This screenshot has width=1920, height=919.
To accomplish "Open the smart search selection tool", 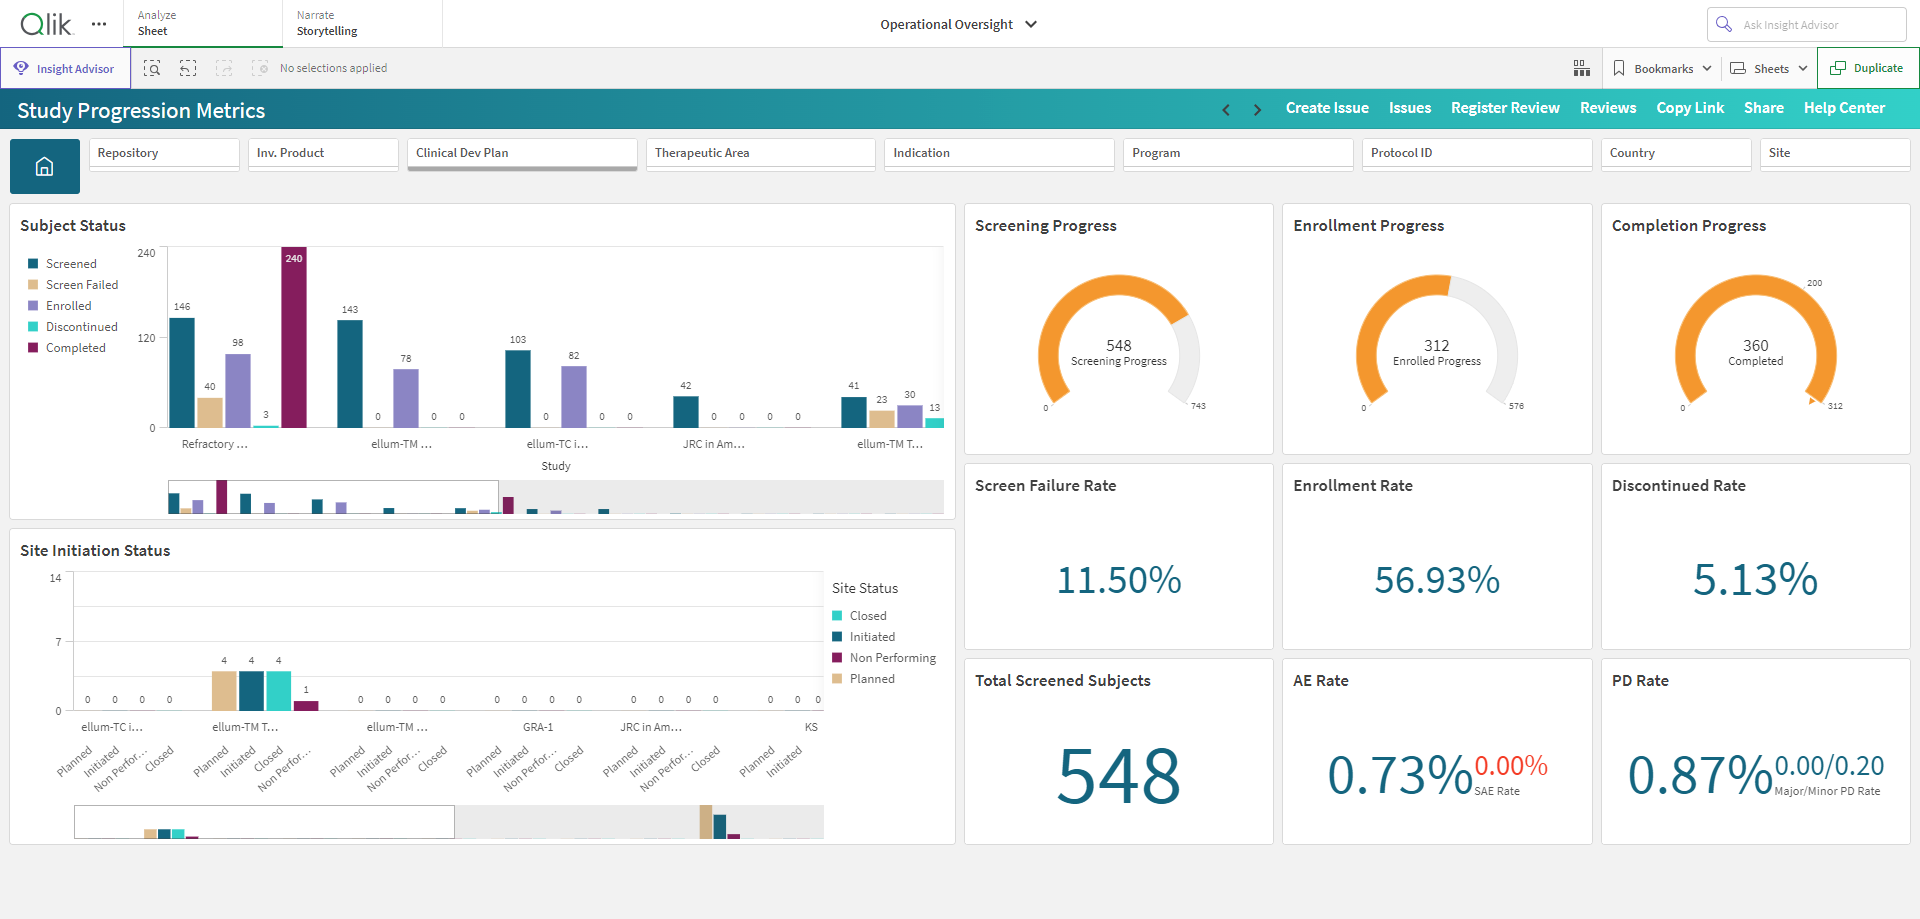I will coord(152,68).
